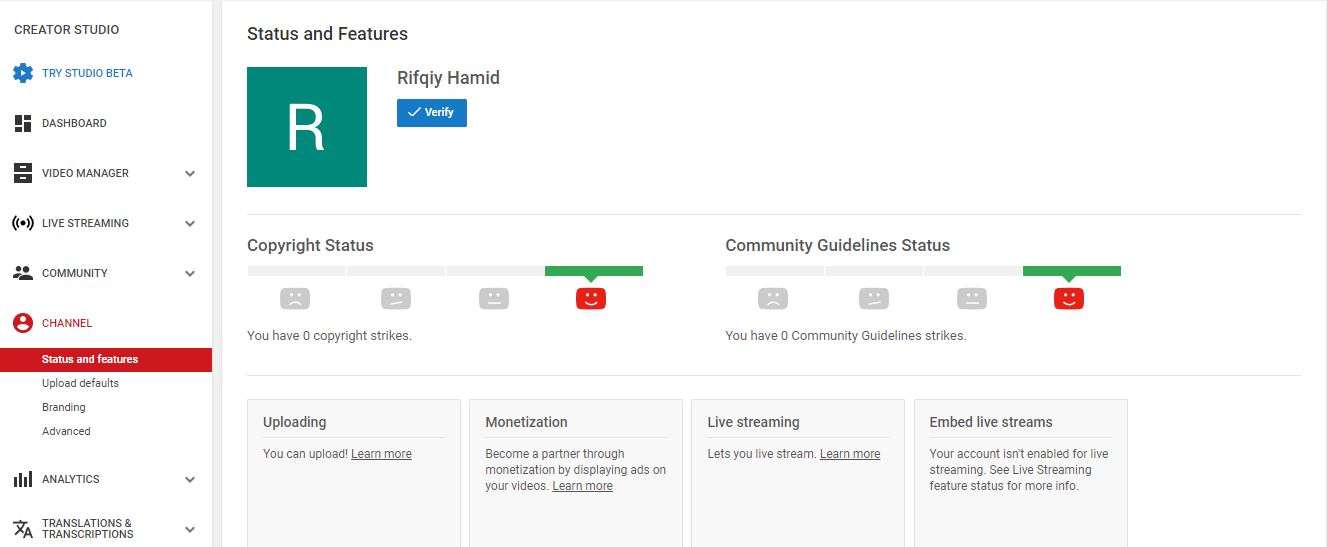
Task: Click the leftmost sad face under Community Guidelines
Action: (773, 298)
